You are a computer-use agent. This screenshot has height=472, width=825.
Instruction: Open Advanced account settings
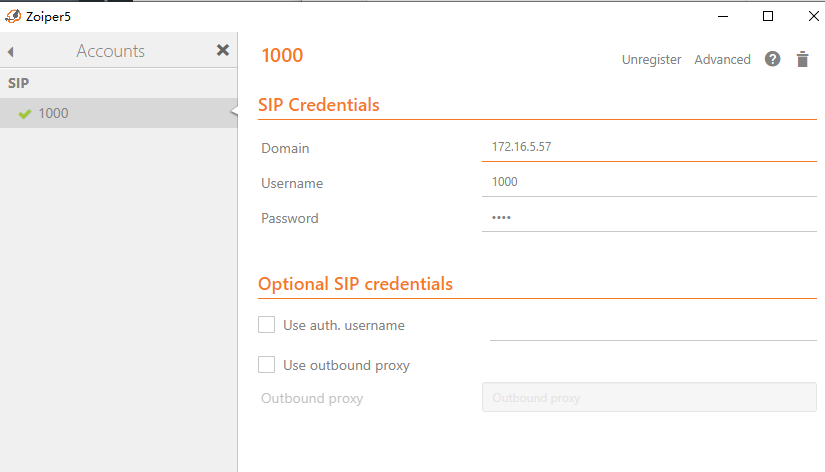[x=722, y=59]
